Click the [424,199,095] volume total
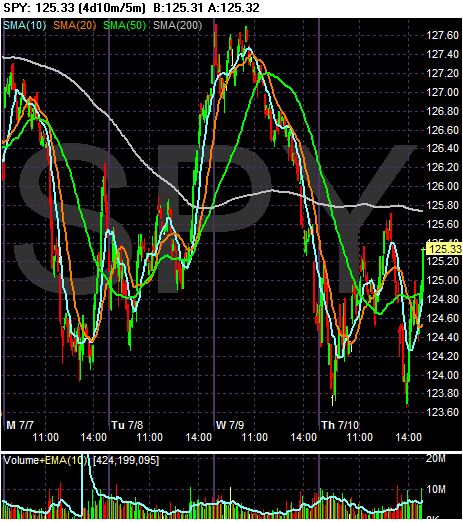 [126, 460]
